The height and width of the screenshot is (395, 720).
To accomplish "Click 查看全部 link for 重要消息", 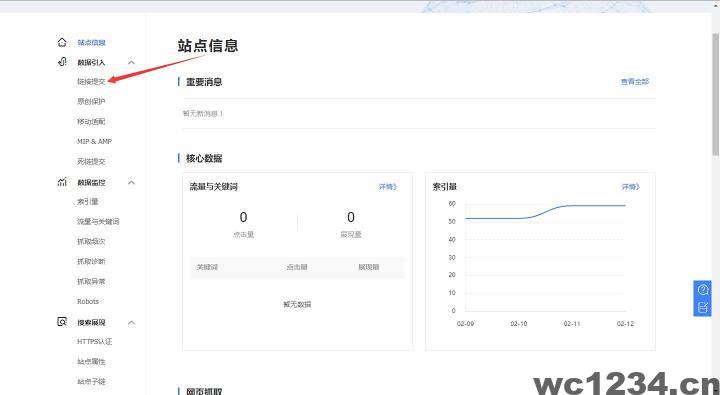I will pyautogui.click(x=635, y=81).
